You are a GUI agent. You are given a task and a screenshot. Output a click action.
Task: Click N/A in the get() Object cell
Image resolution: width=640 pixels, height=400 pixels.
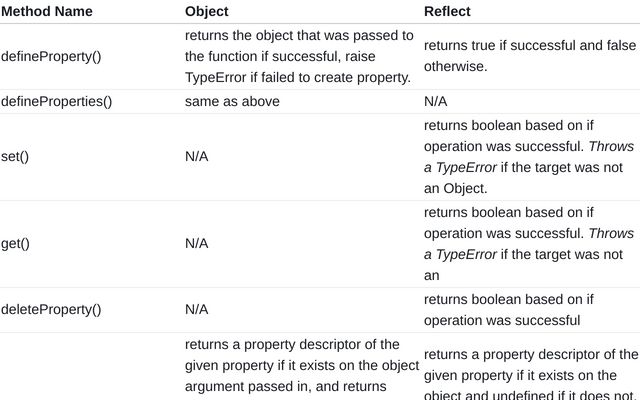(197, 244)
